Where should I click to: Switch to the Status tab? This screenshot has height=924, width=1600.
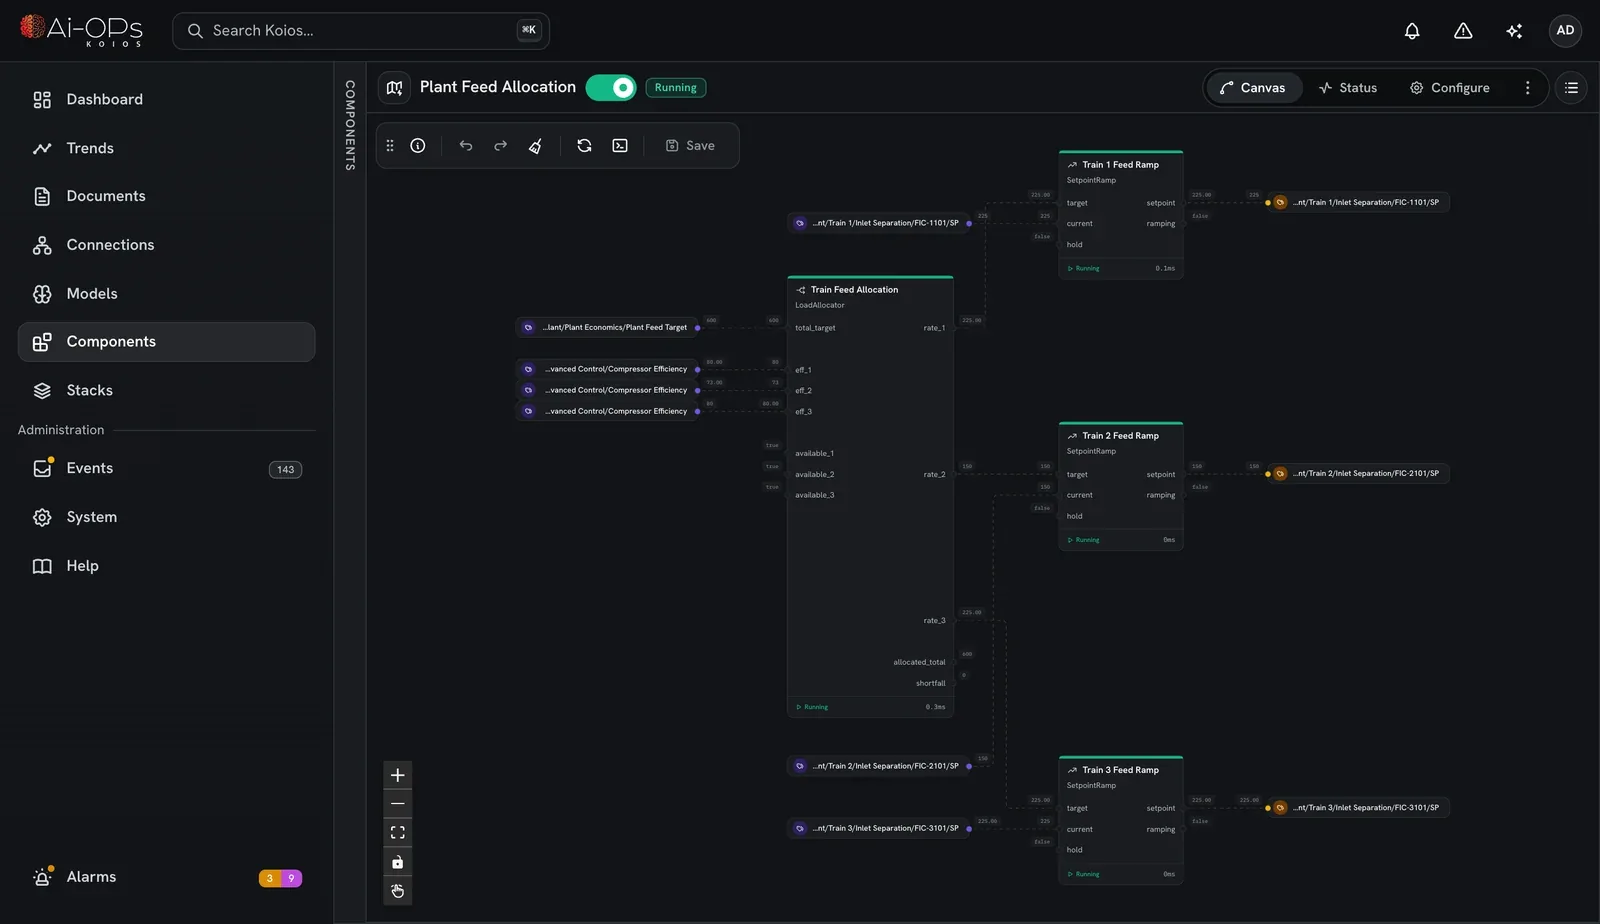(1348, 88)
